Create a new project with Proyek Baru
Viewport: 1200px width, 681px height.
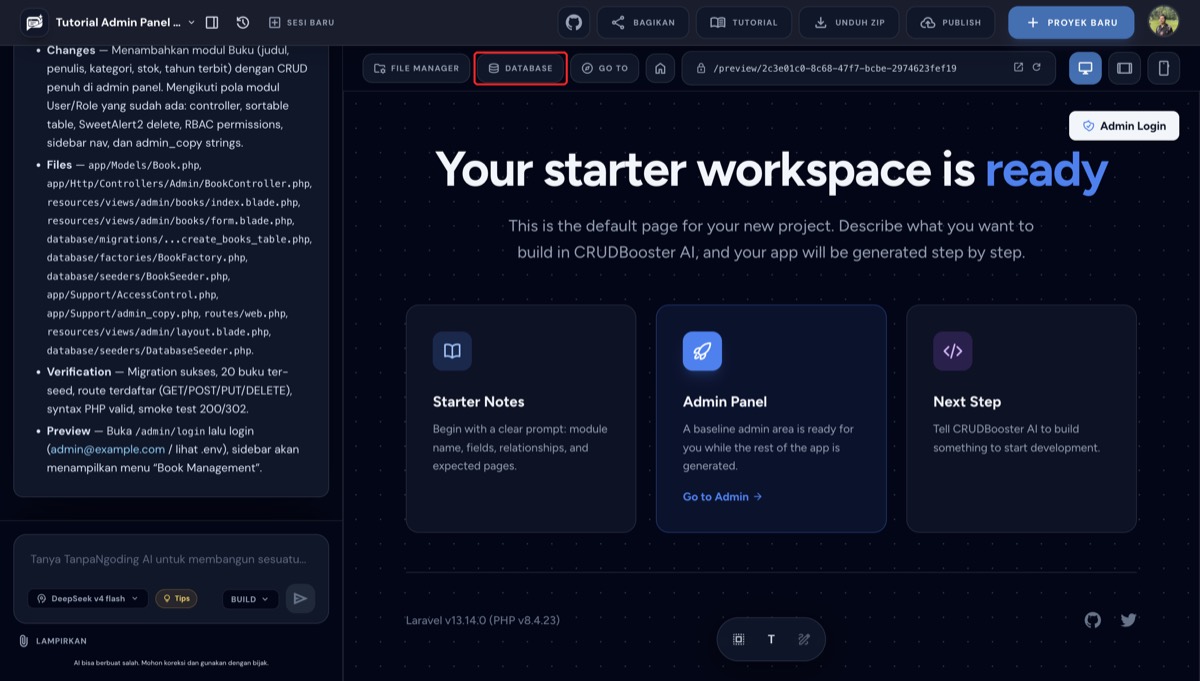click(1071, 22)
